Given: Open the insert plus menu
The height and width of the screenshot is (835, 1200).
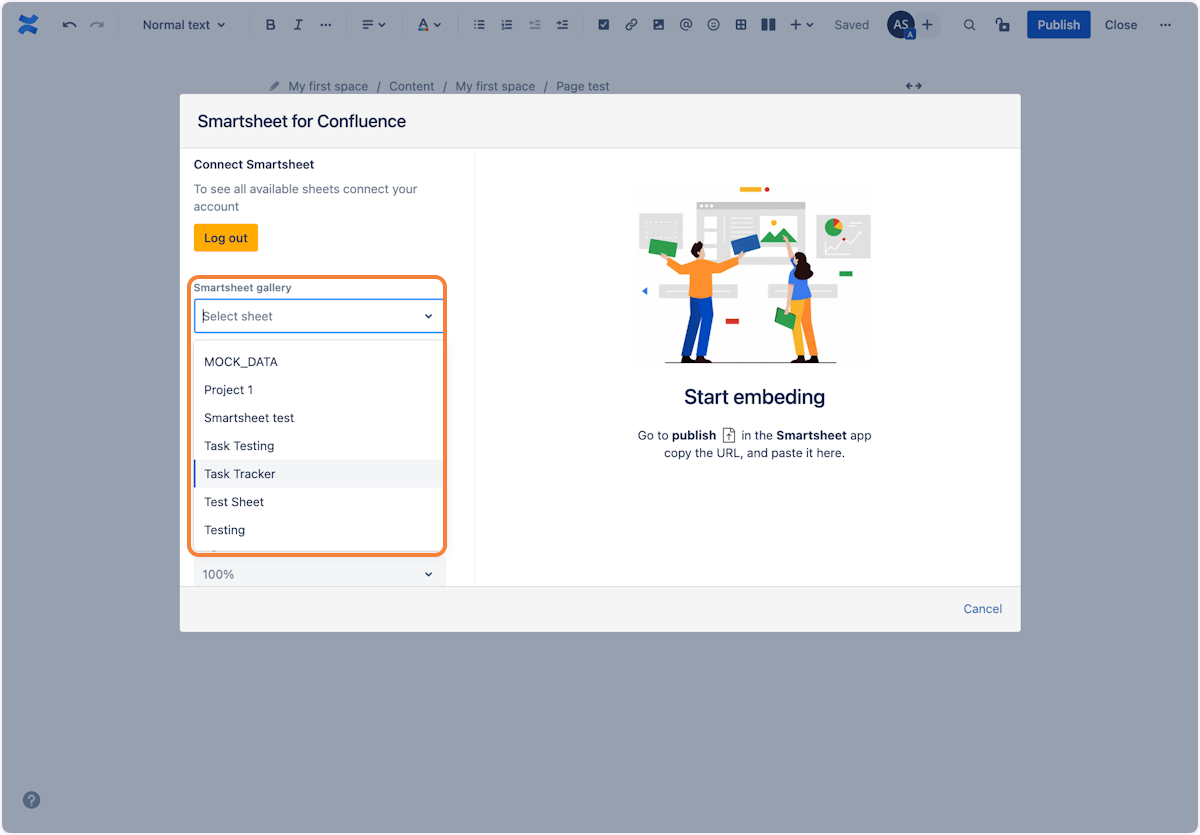Looking at the screenshot, I should pos(801,25).
